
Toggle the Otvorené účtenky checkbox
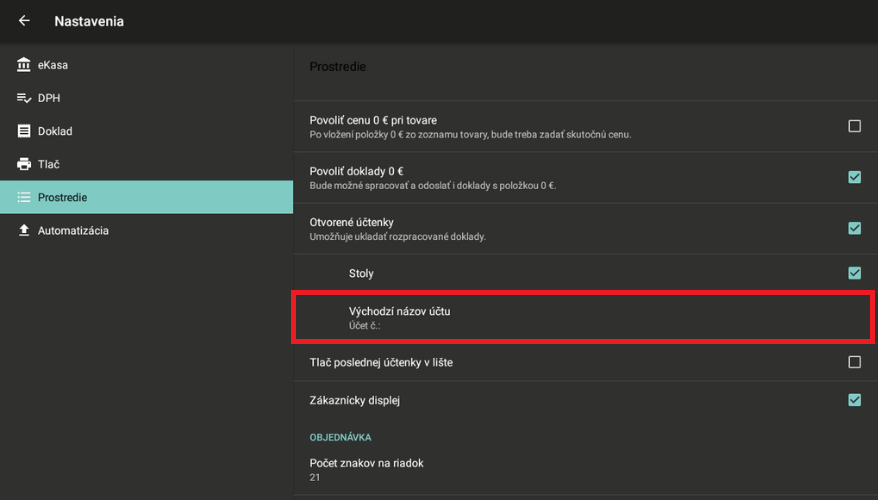coord(854,228)
